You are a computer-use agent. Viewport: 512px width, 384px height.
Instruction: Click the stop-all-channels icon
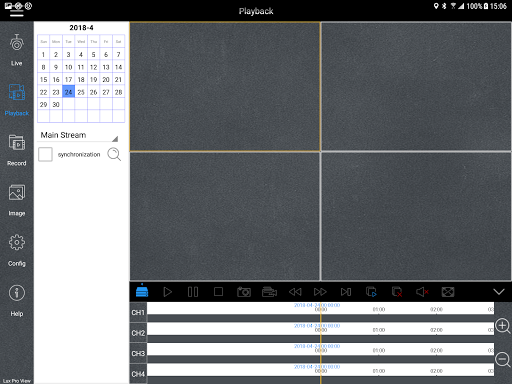[397, 292]
